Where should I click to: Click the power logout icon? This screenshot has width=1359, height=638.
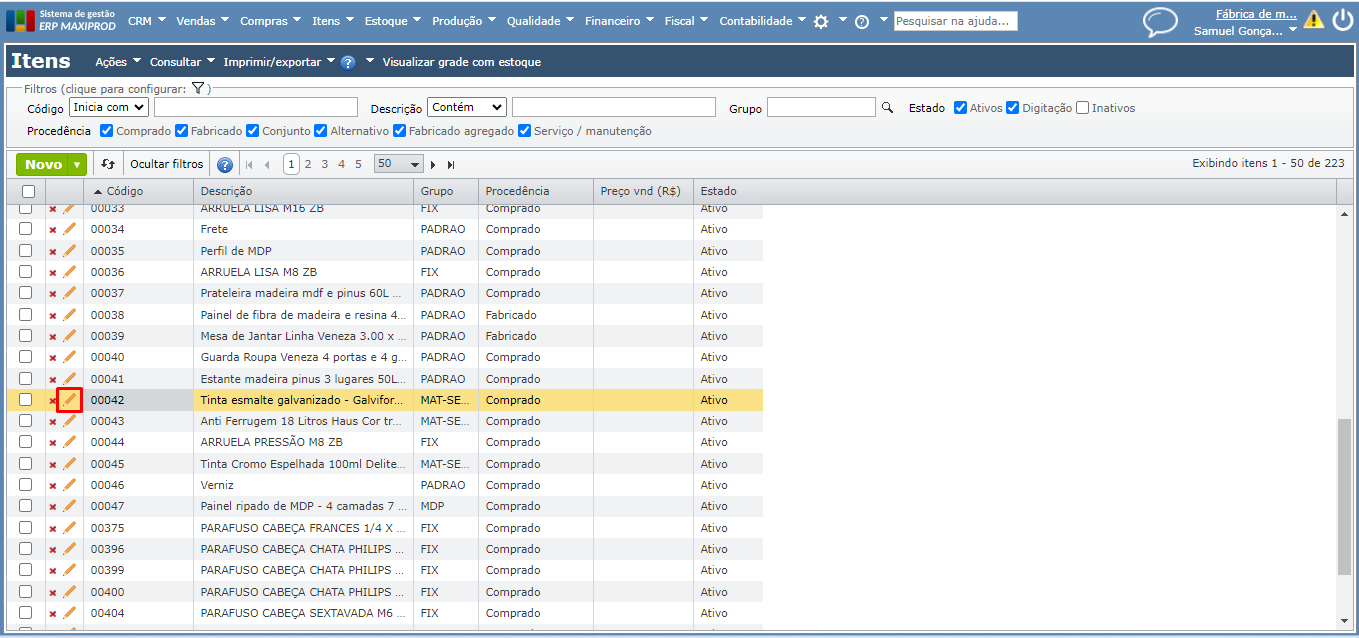[x=1342, y=20]
